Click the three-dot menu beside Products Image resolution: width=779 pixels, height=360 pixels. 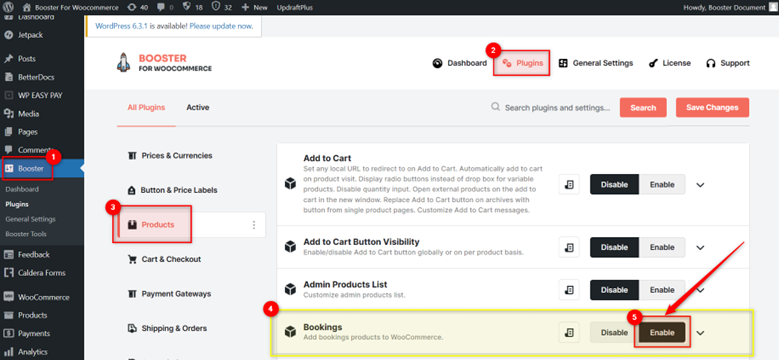click(x=254, y=225)
